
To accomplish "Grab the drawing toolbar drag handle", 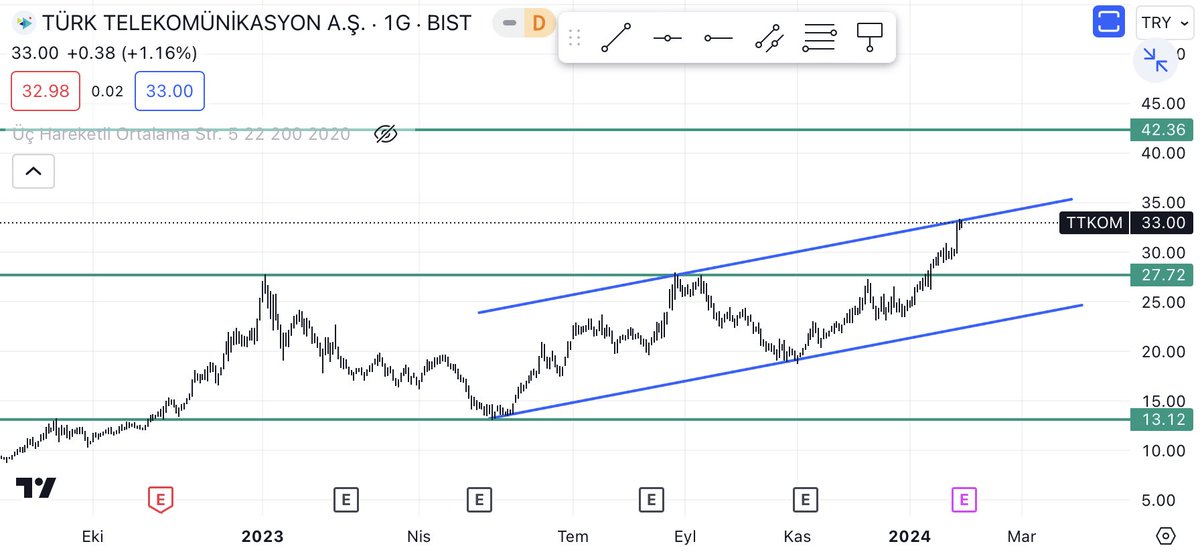I will pyautogui.click(x=574, y=38).
